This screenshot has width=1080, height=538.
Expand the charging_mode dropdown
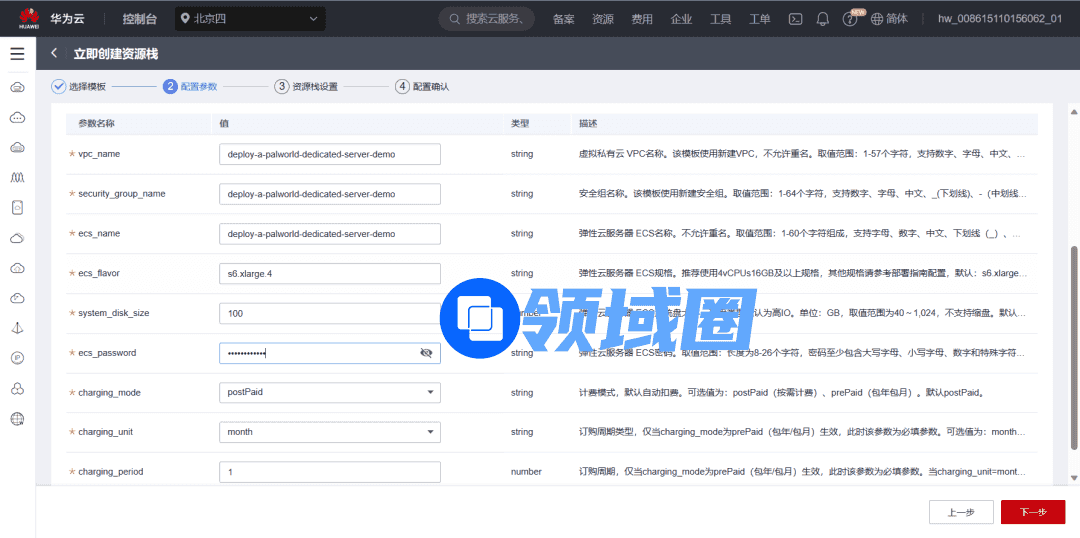(x=329, y=393)
